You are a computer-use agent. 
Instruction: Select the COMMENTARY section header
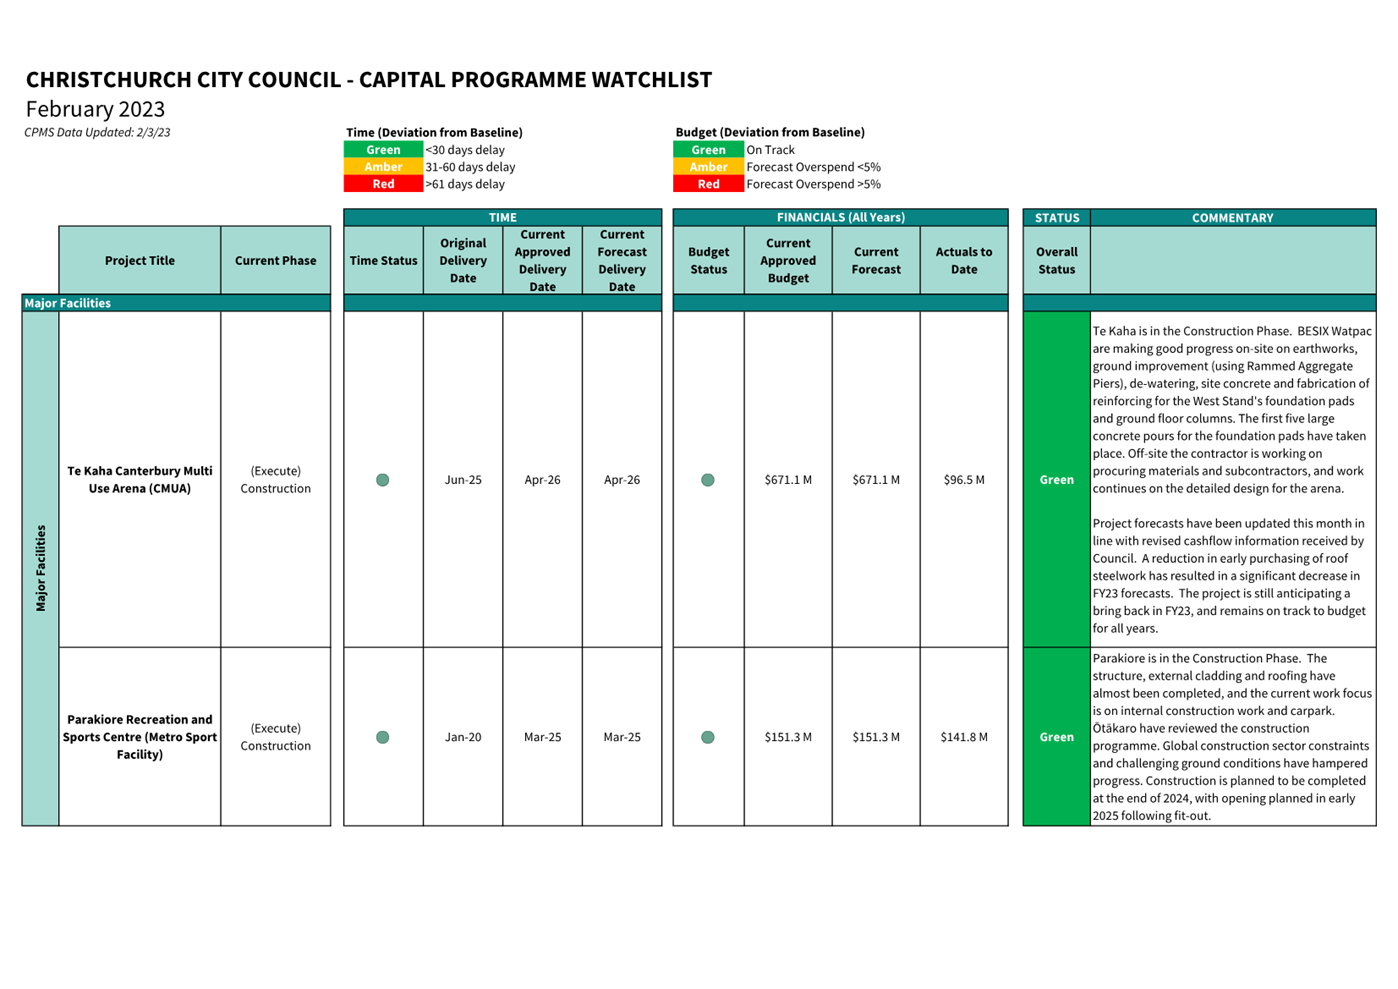coord(1232,217)
